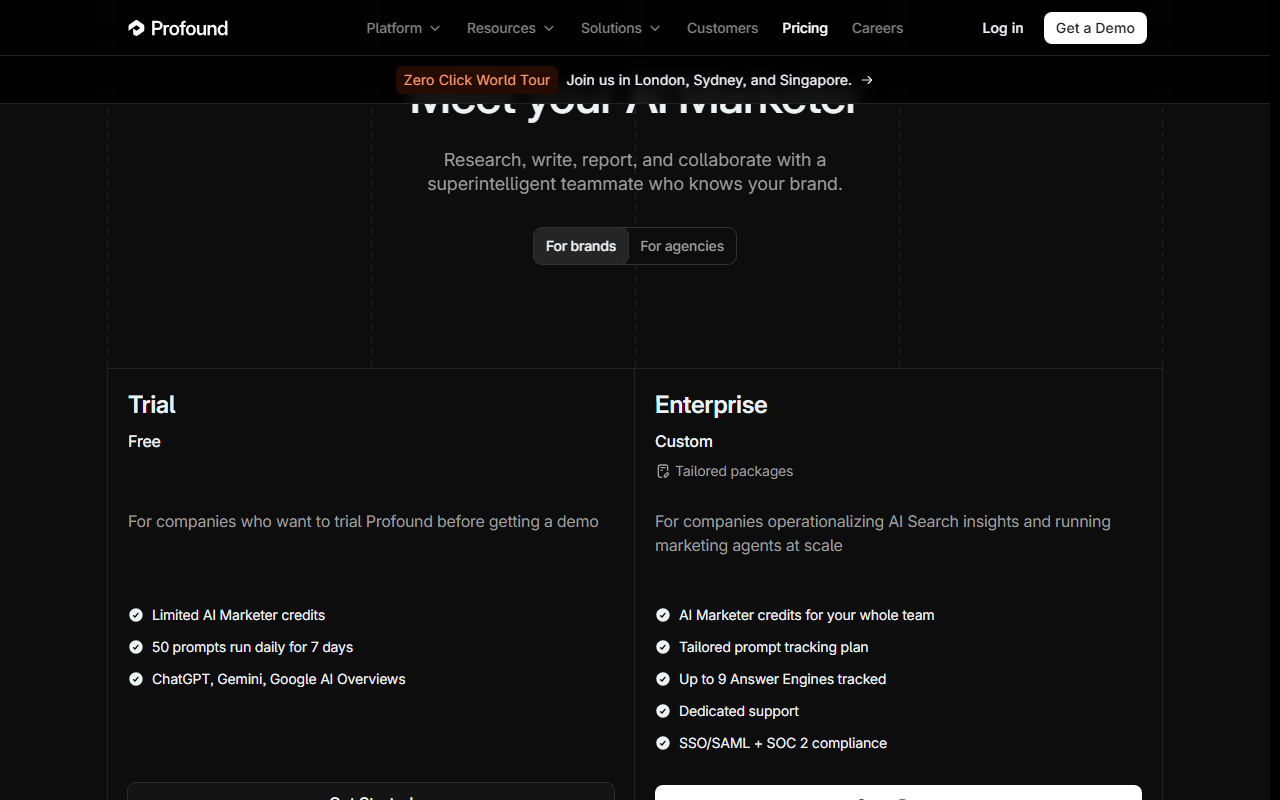Click checkmark icon beside SSO/SAML + SOC 2 compliance

click(x=662, y=743)
